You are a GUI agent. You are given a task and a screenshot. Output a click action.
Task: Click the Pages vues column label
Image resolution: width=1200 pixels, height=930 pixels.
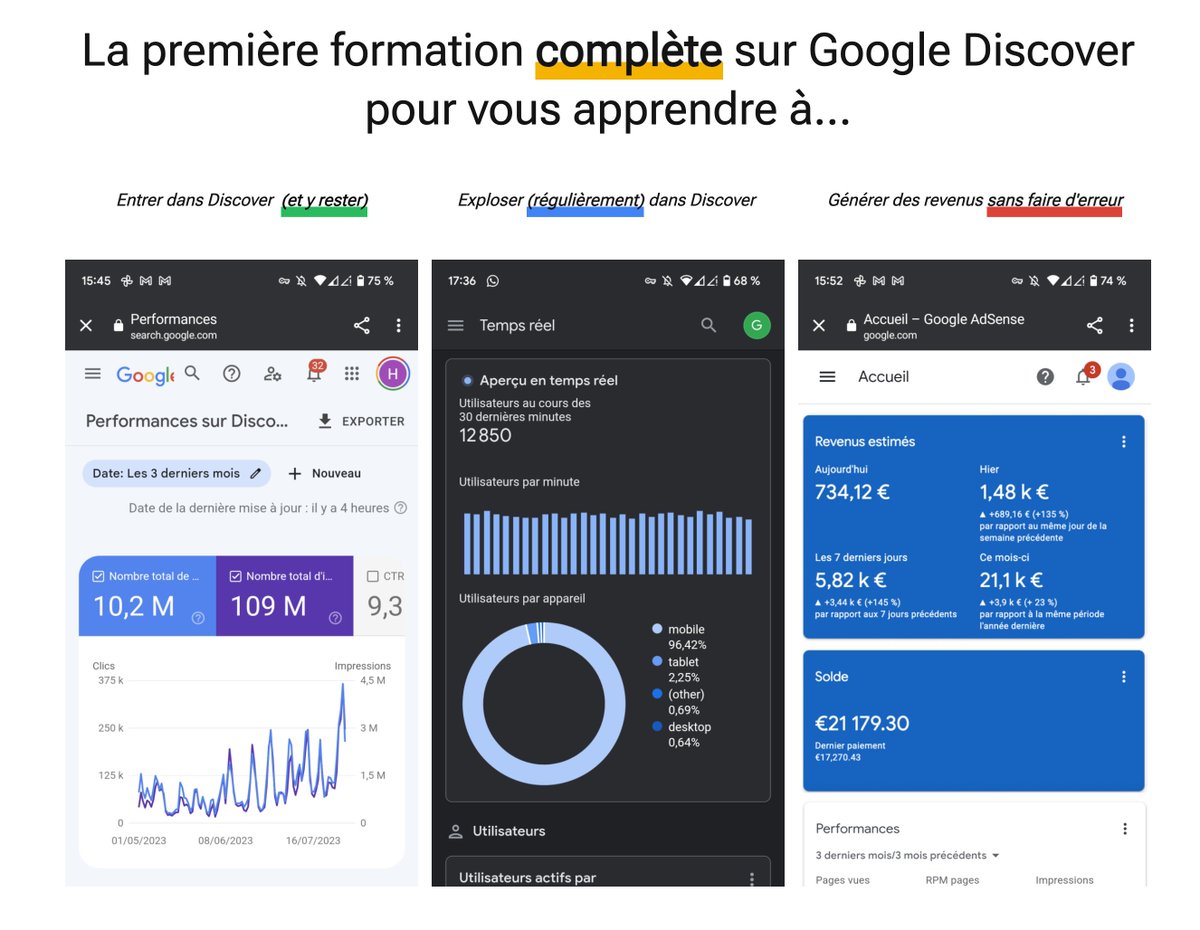(843, 880)
